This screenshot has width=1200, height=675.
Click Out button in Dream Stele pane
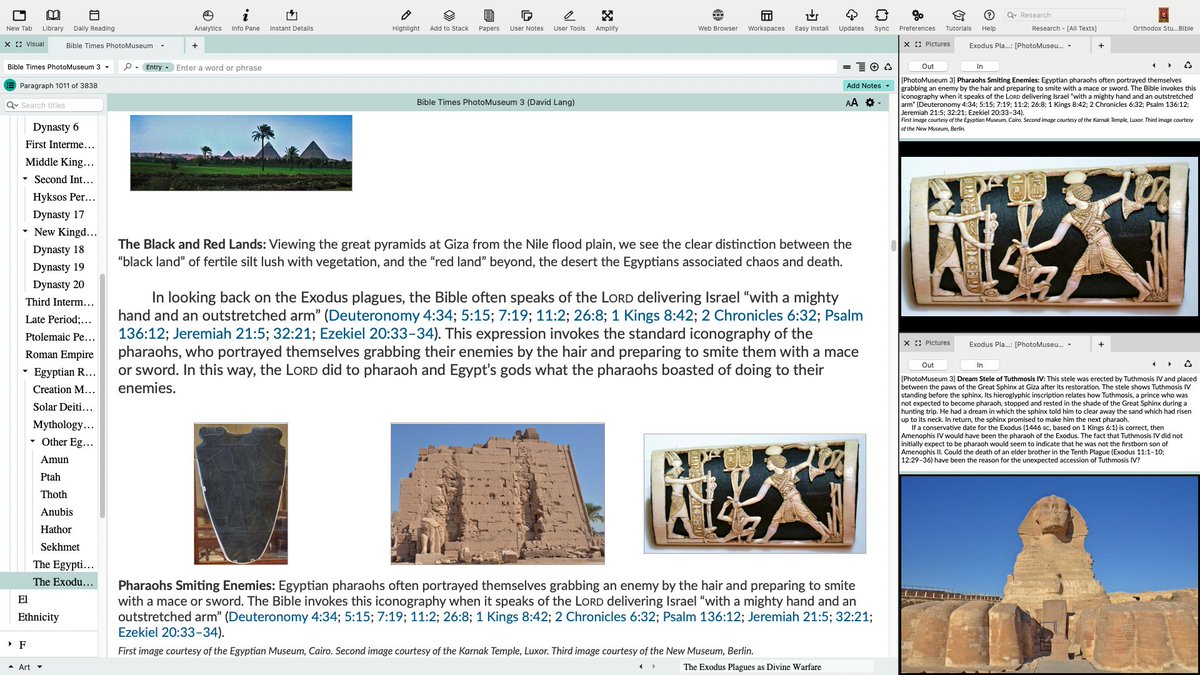click(928, 365)
